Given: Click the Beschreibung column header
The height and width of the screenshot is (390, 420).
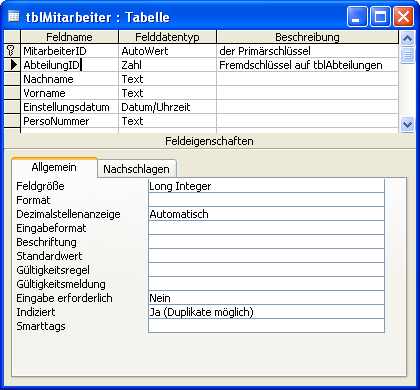Looking at the screenshot, I should point(307,37).
